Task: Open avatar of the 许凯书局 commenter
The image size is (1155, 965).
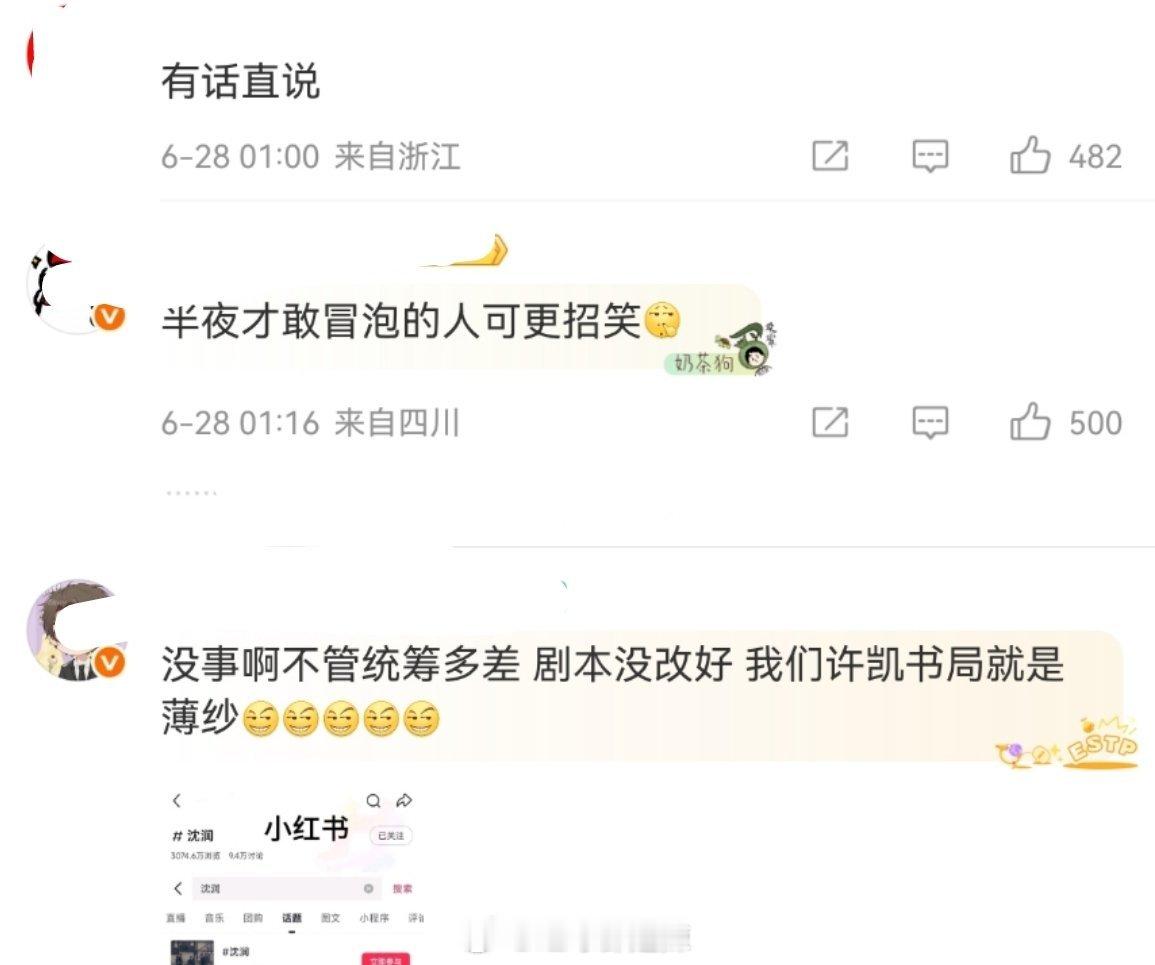Action: [x=76, y=629]
